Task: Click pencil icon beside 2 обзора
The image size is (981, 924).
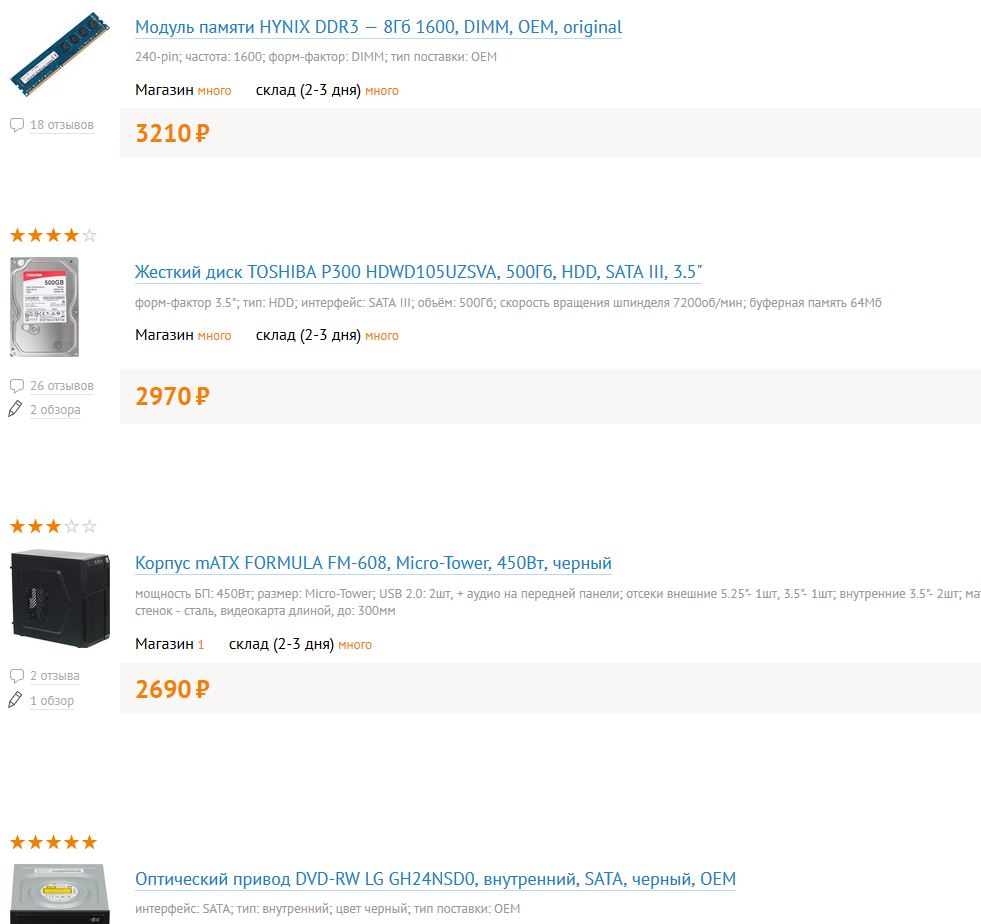Action: (x=15, y=409)
